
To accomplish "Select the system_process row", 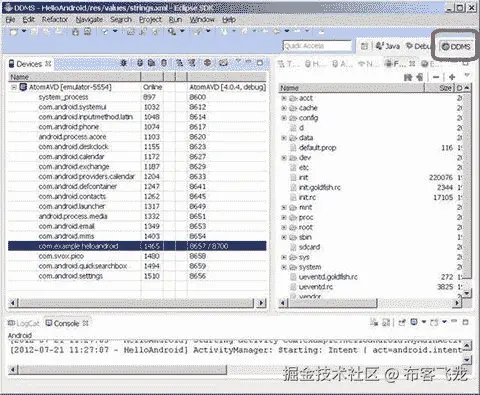I will click(x=137, y=97).
